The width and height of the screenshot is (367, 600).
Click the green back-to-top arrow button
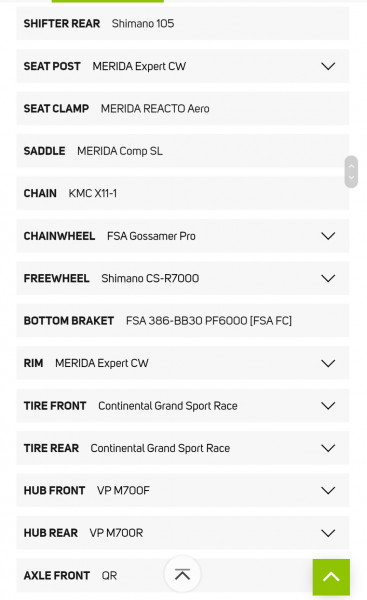point(331,577)
